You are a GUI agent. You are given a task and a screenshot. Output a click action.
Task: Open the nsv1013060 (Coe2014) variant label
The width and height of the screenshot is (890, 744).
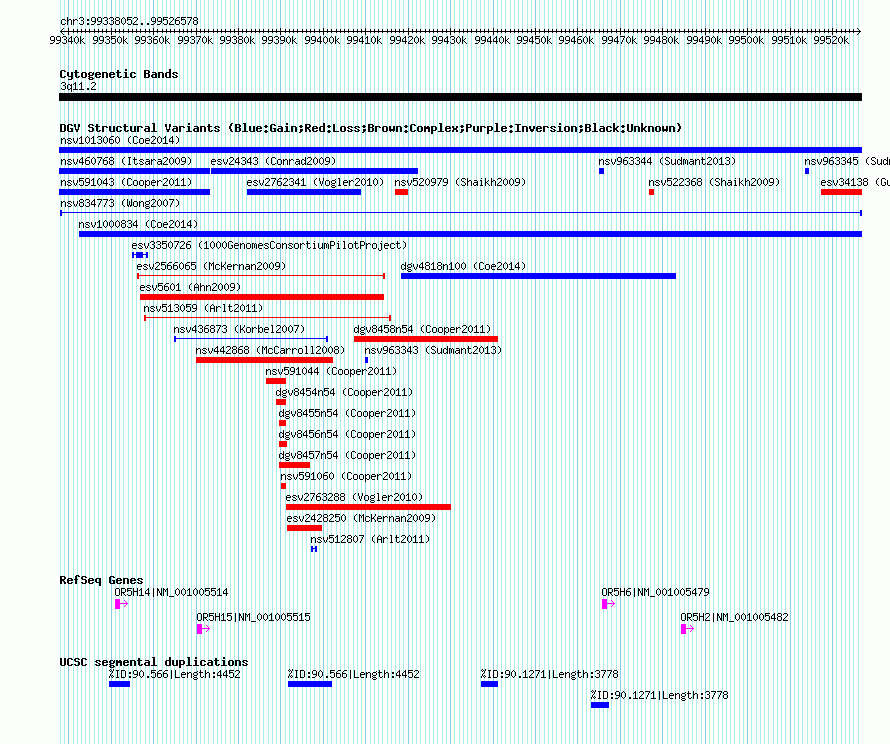120,140
